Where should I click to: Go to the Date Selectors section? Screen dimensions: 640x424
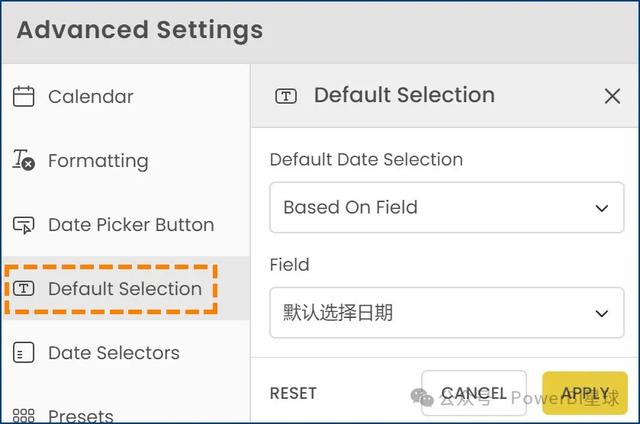pos(126,353)
